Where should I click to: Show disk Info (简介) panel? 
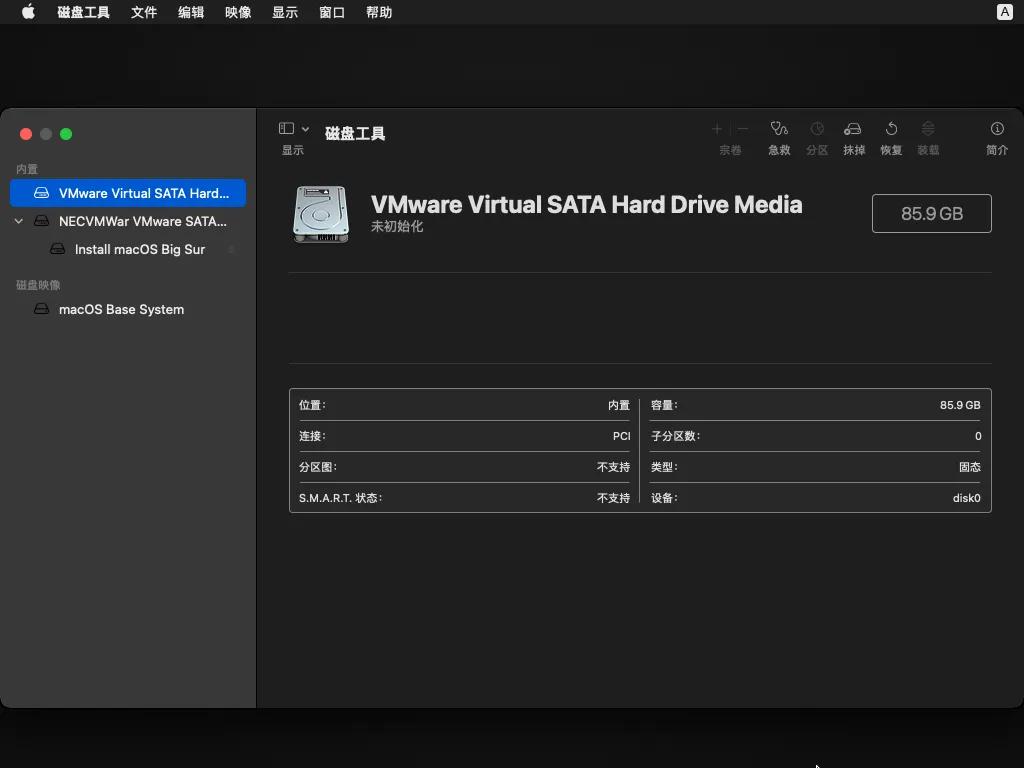point(997,129)
